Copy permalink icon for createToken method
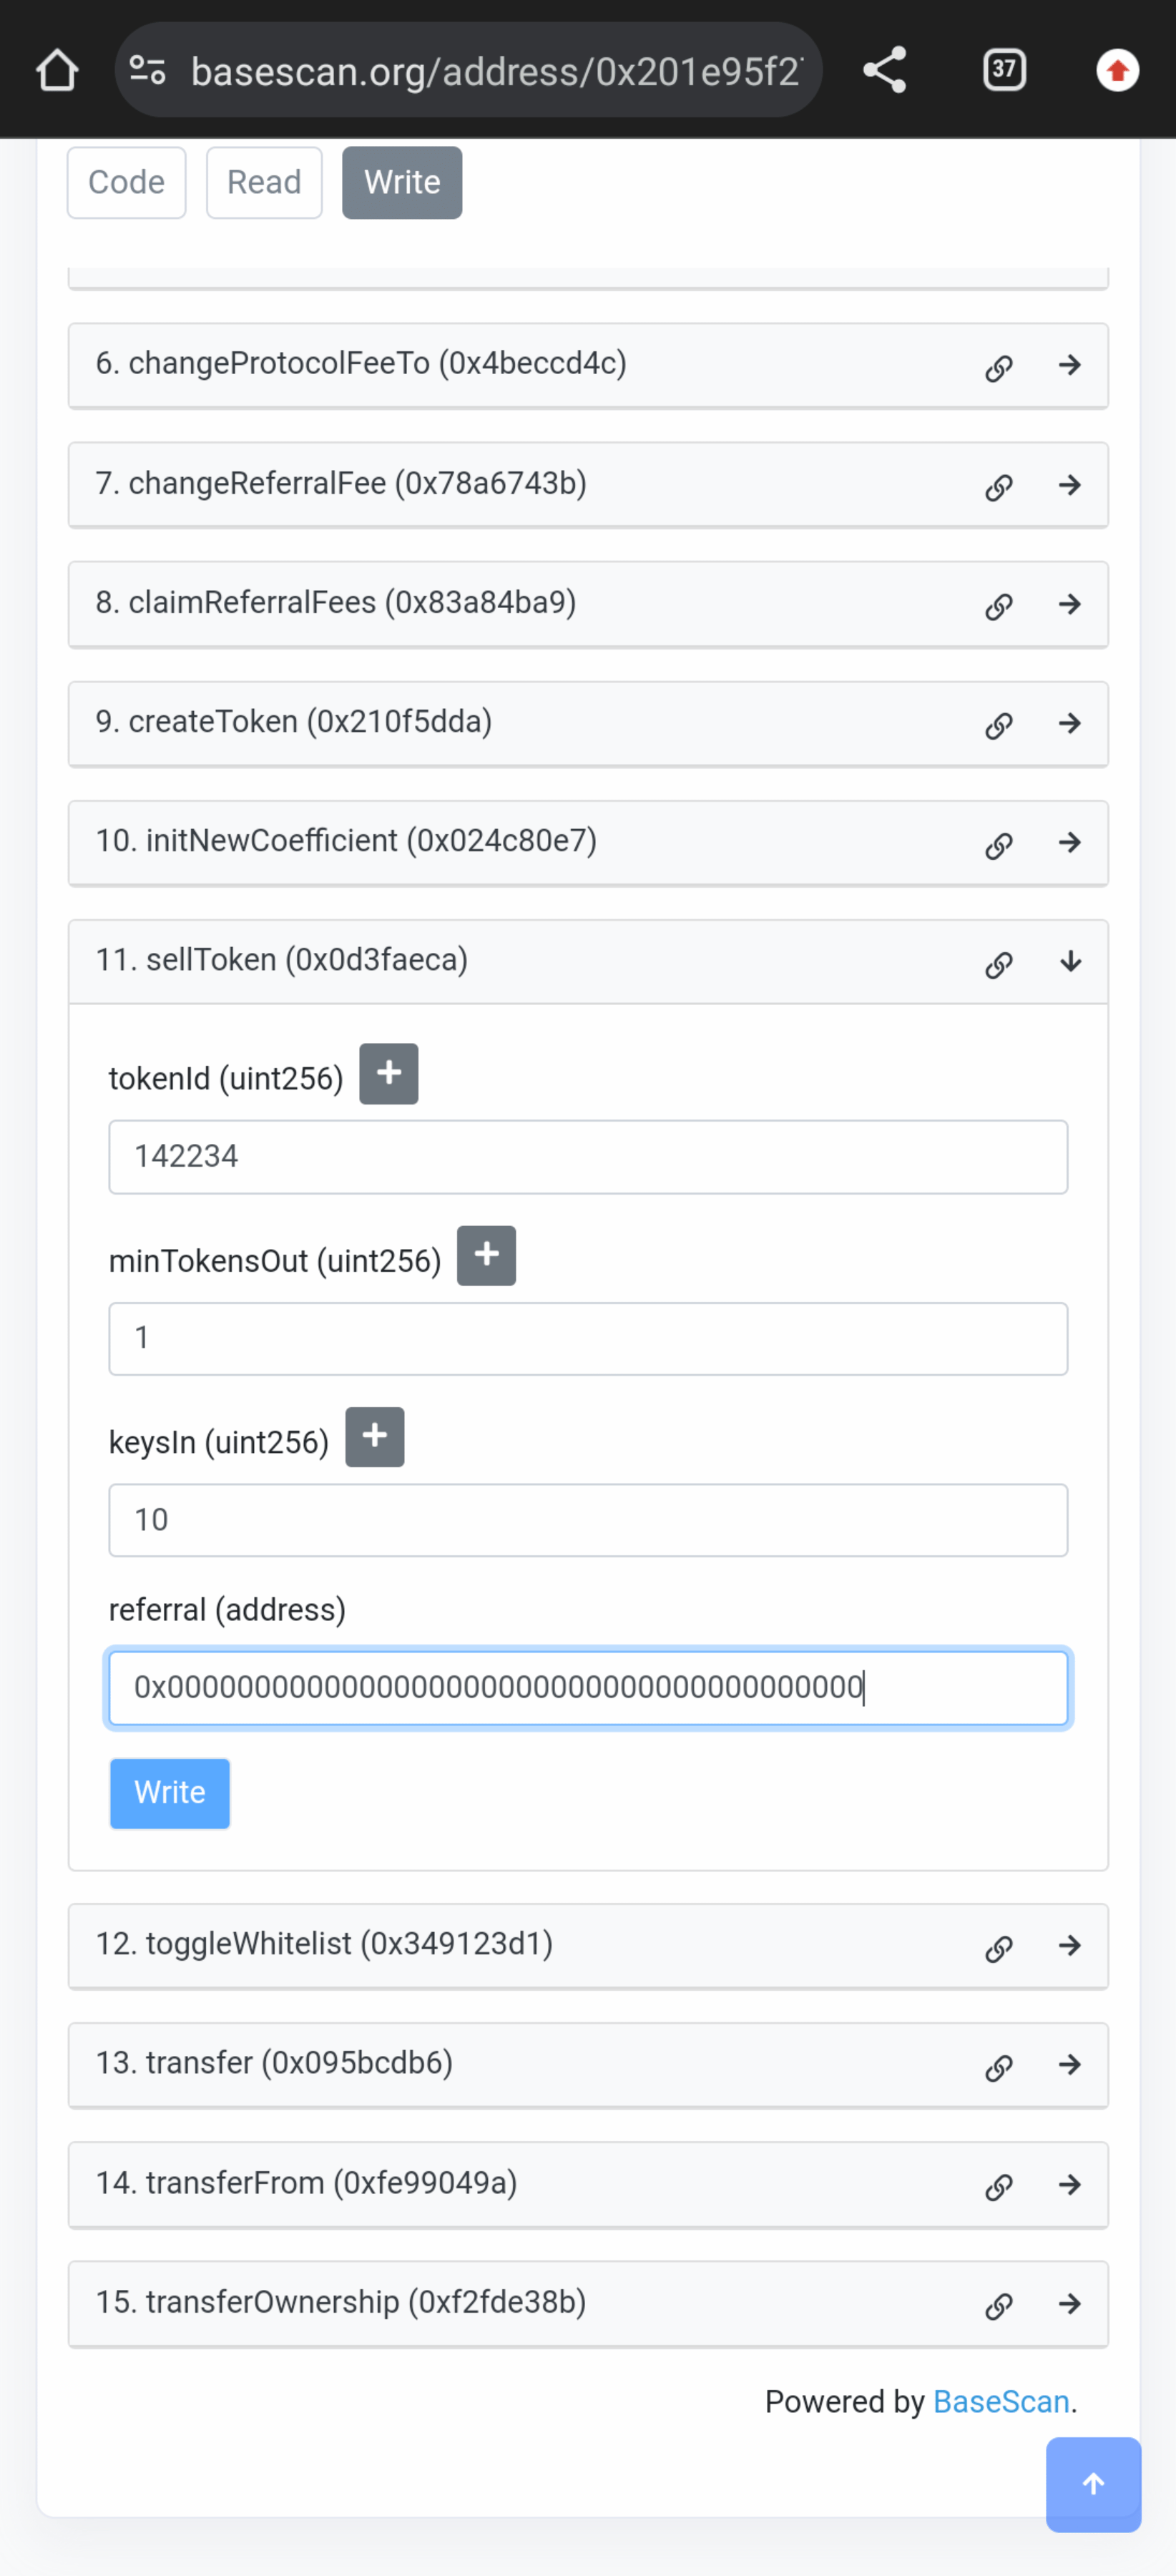 pos(998,725)
